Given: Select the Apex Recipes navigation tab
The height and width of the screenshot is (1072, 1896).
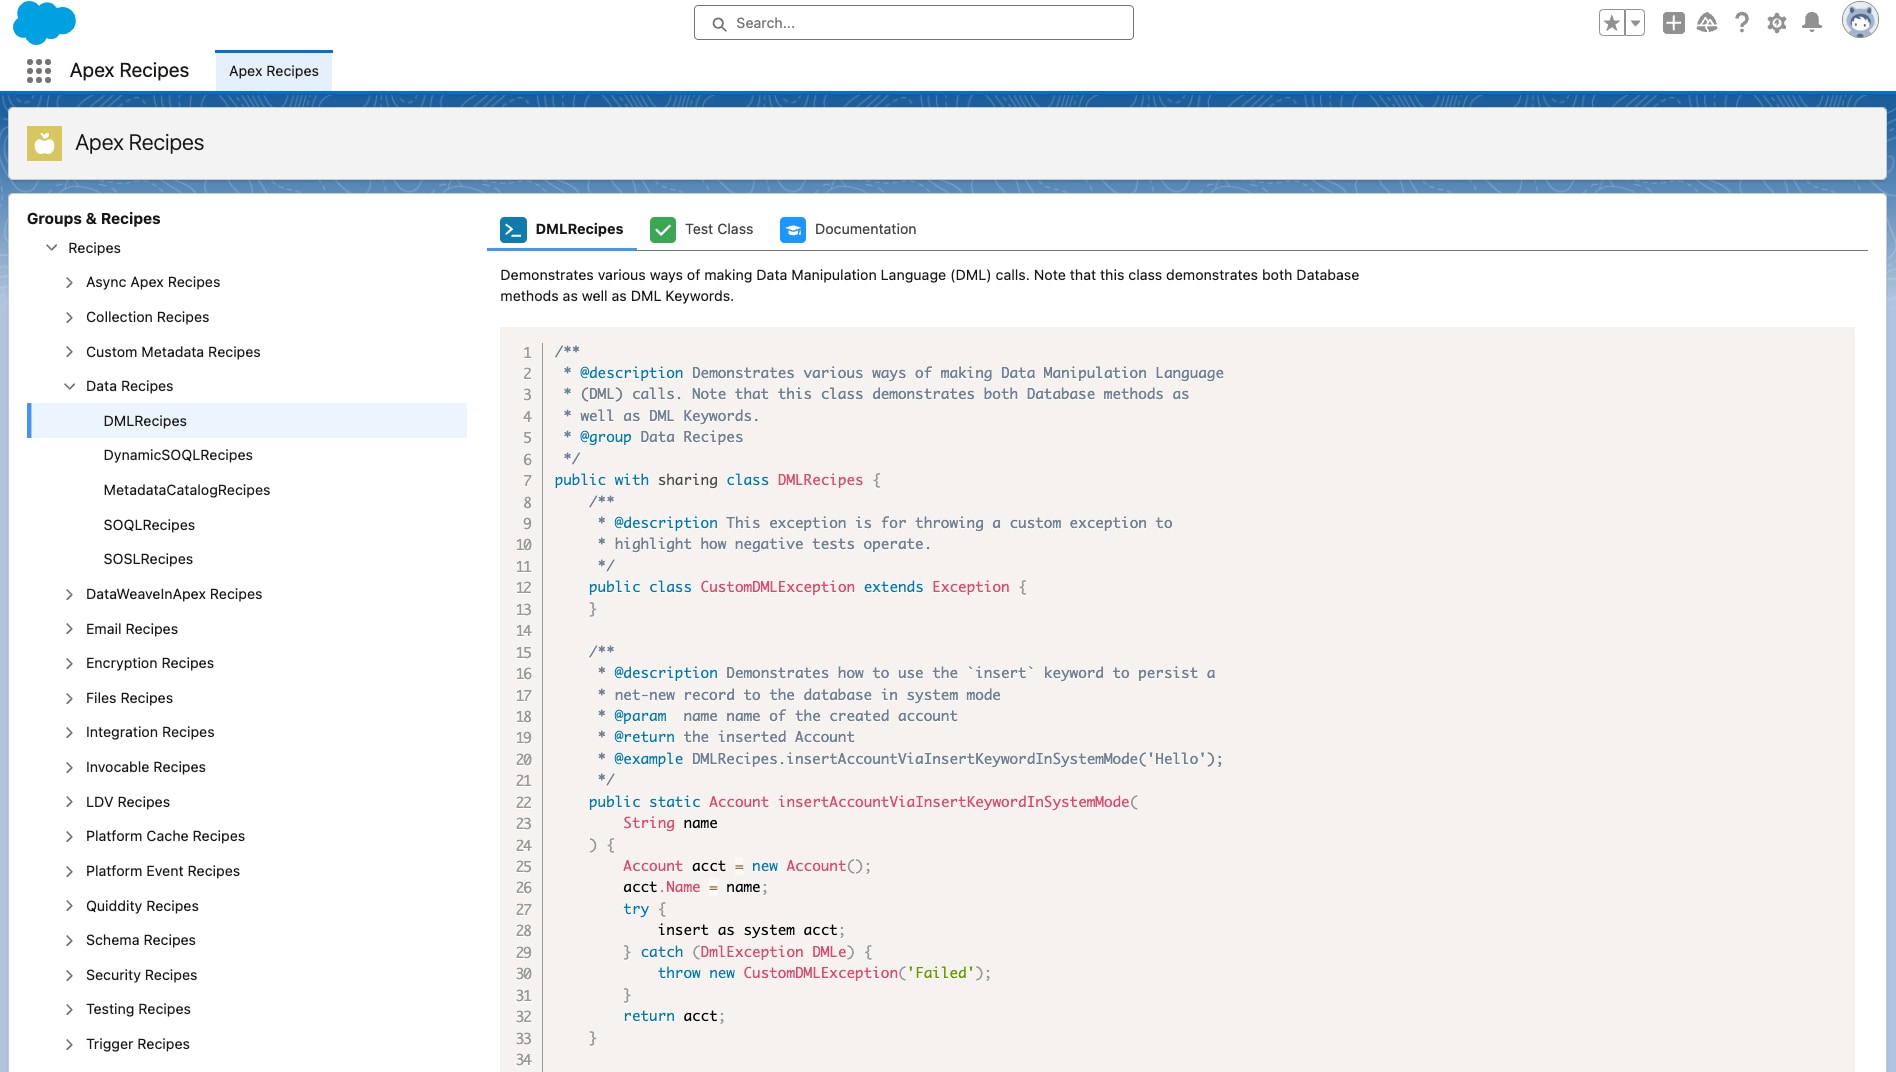Looking at the screenshot, I should (273, 71).
